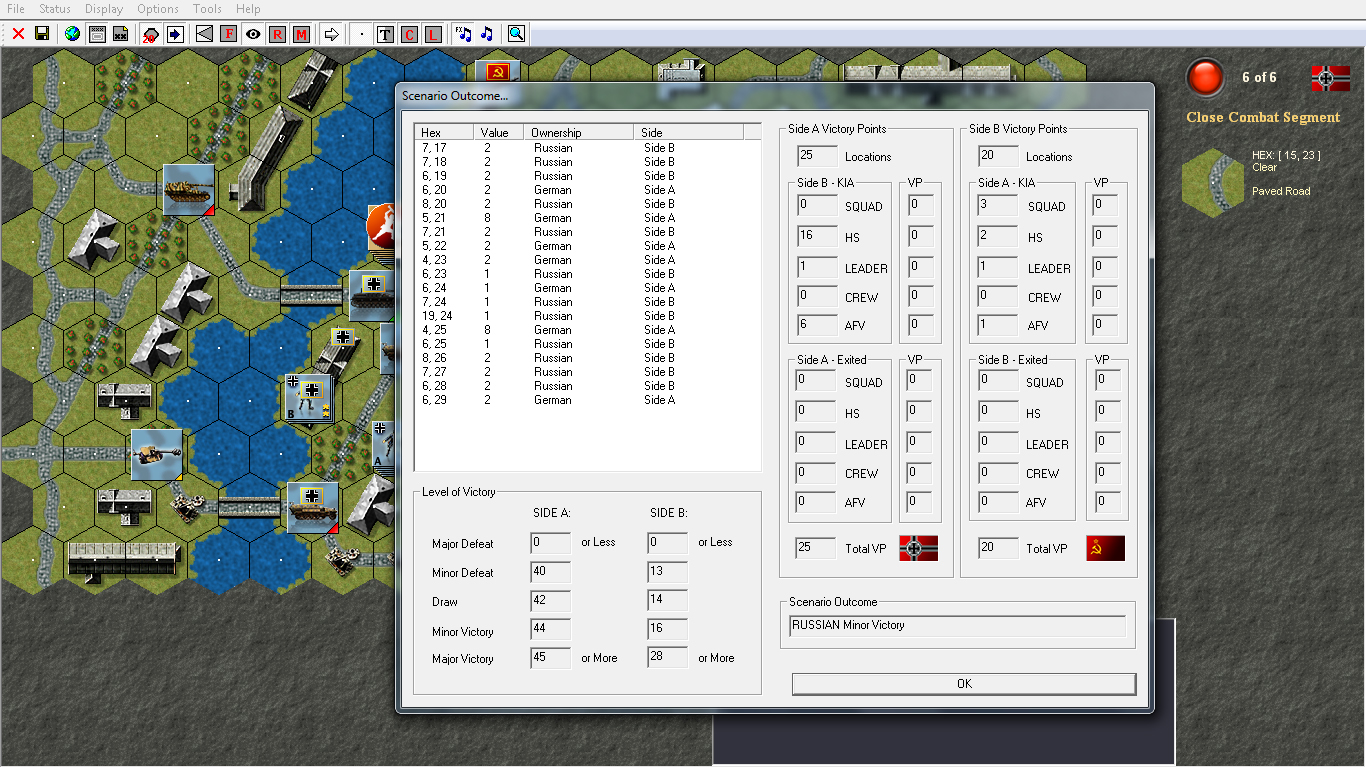Click the Soviet flag beside Total VP 20
The width and height of the screenshot is (1366, 768).
point(1105,548)
